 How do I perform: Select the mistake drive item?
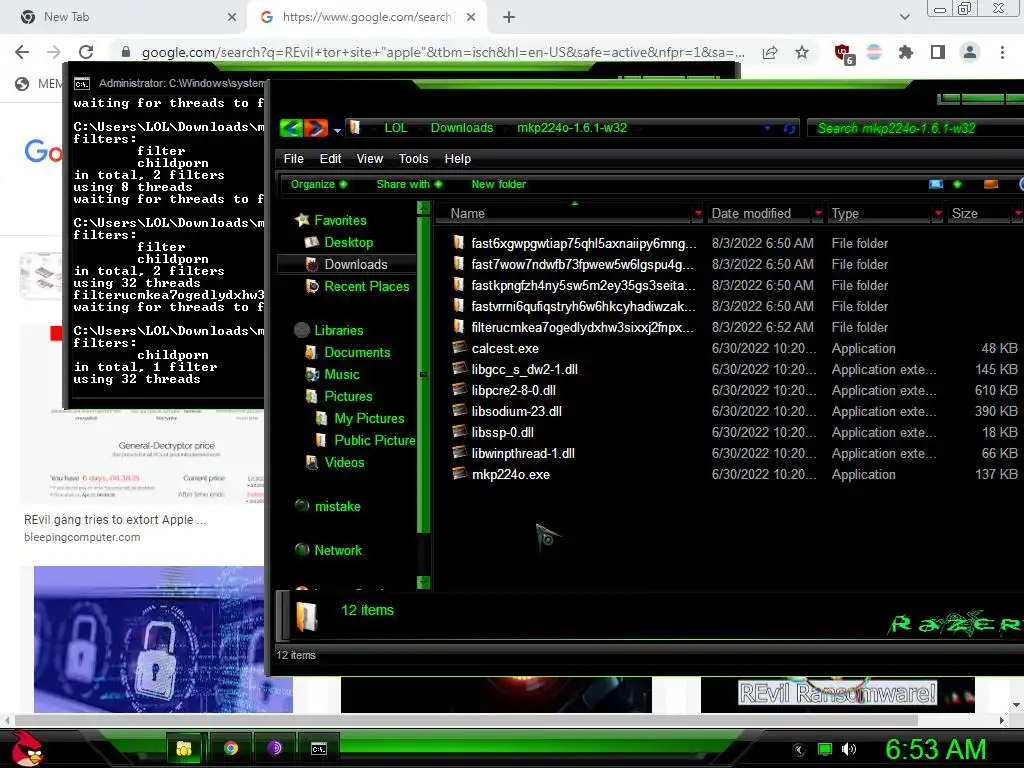click(x=337, y=506)
